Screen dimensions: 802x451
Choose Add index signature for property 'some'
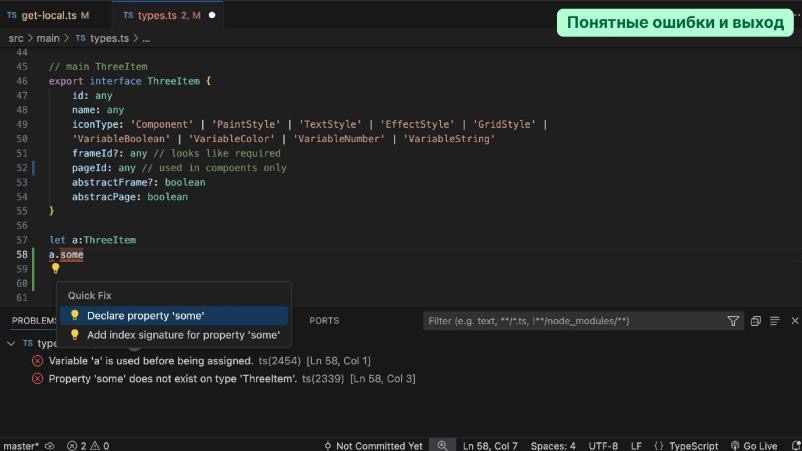point(174,335)
